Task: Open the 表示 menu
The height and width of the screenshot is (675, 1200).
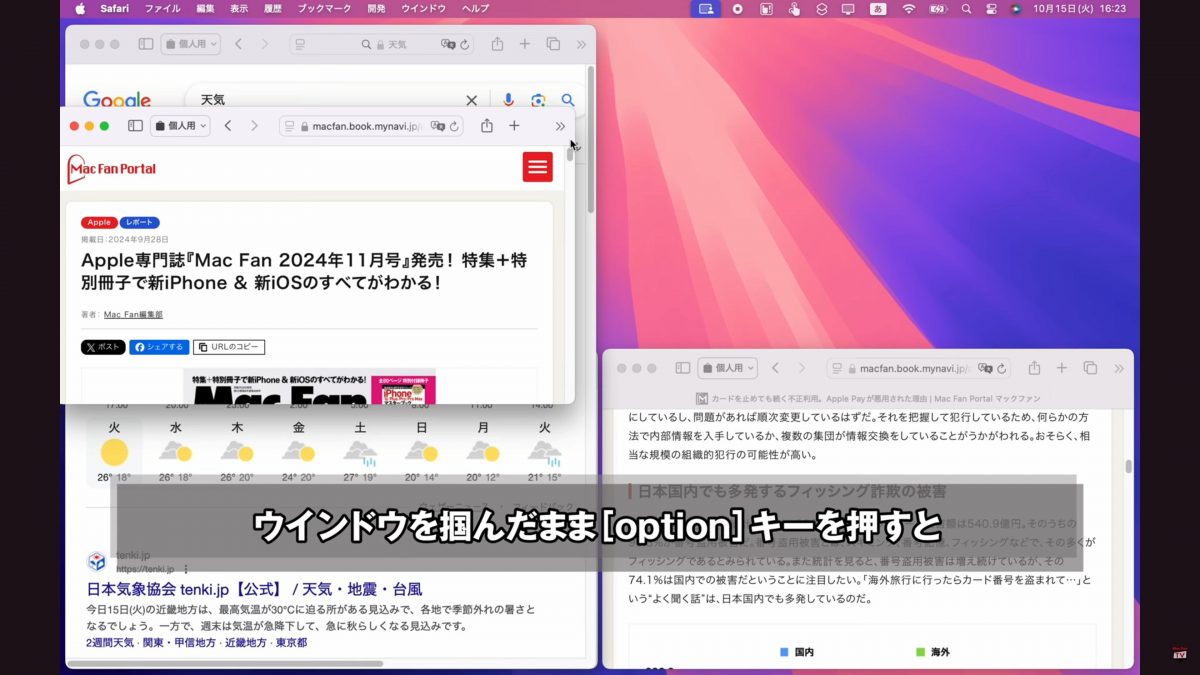Action: pyautogui.click(x=239, y=8)
